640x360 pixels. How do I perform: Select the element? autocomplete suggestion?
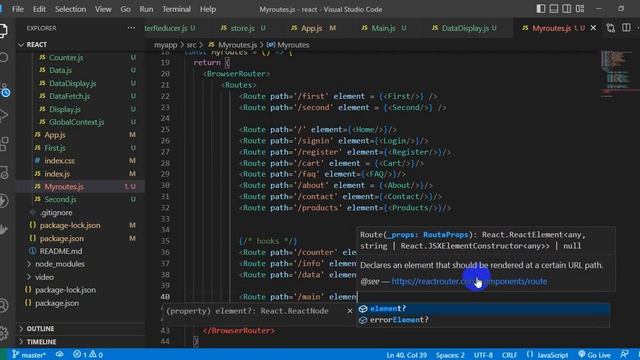pyautogui.click(x=483, y=309)
